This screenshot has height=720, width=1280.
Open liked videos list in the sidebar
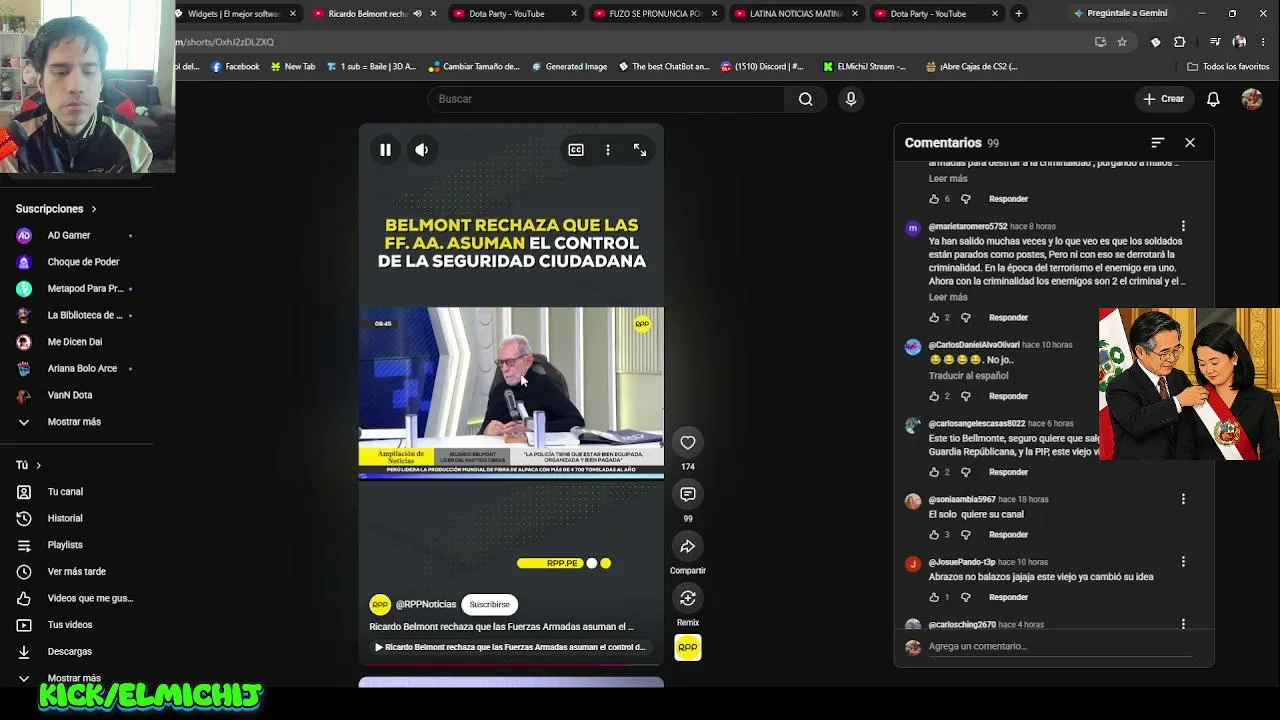(x=77, y=598)
